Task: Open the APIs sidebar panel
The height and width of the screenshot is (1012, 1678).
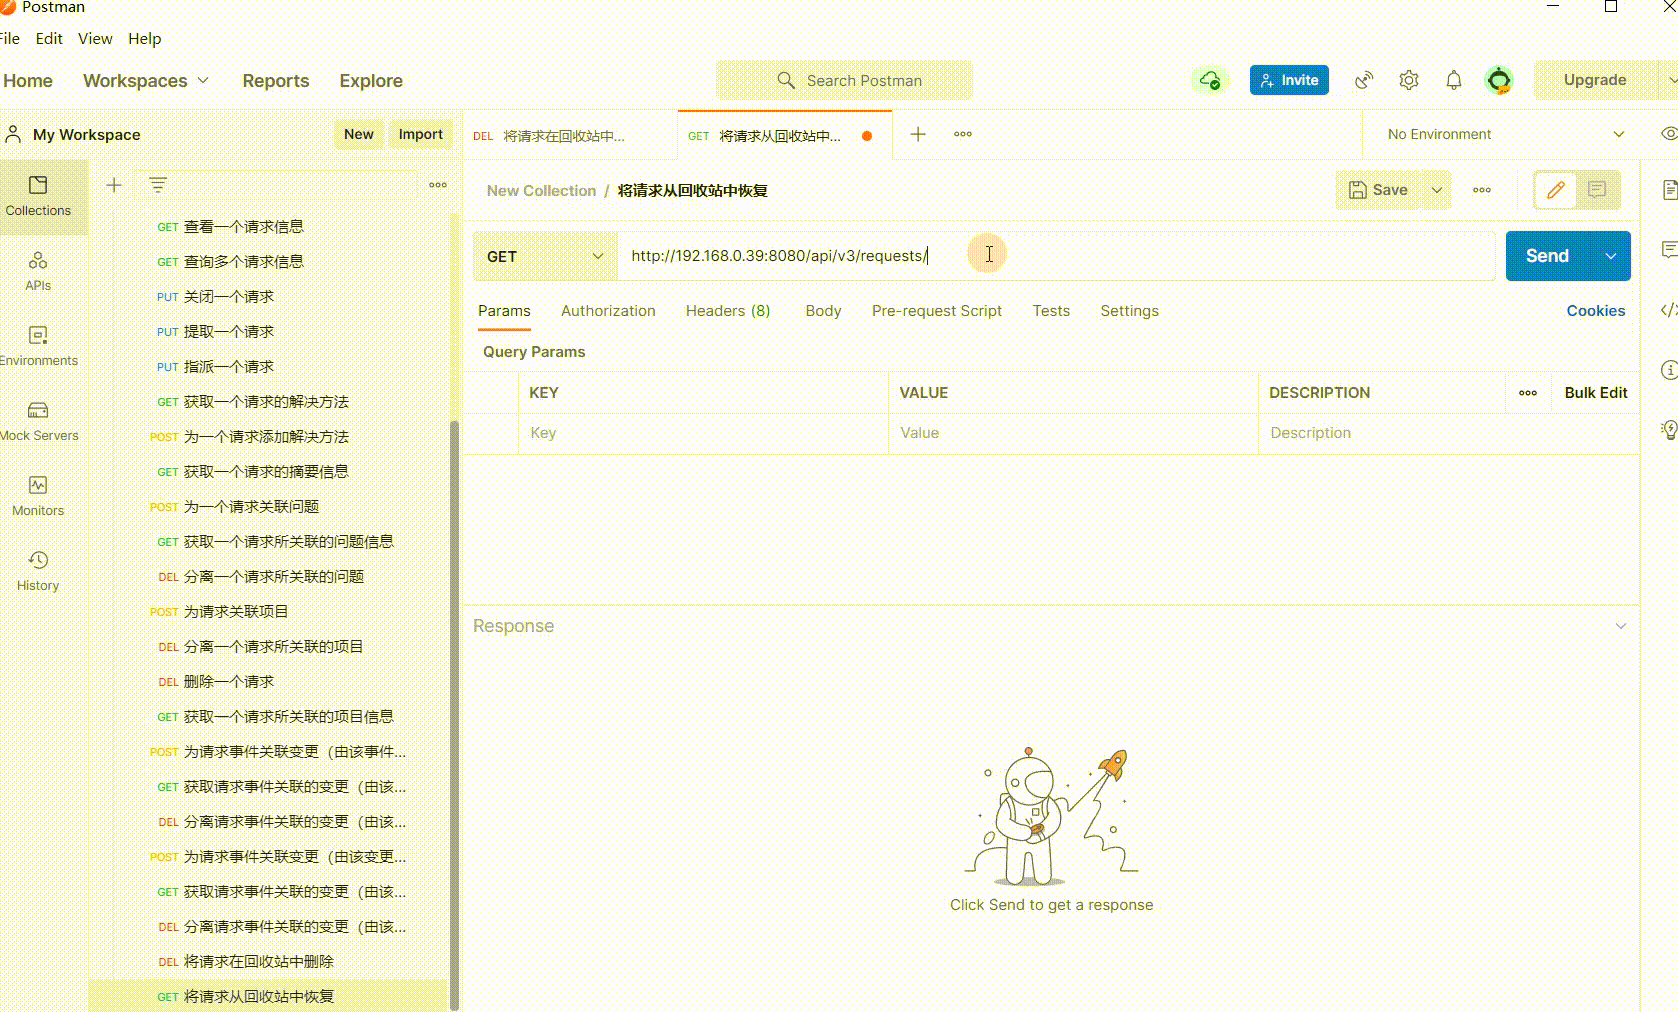Action: [x=38, y=271]
